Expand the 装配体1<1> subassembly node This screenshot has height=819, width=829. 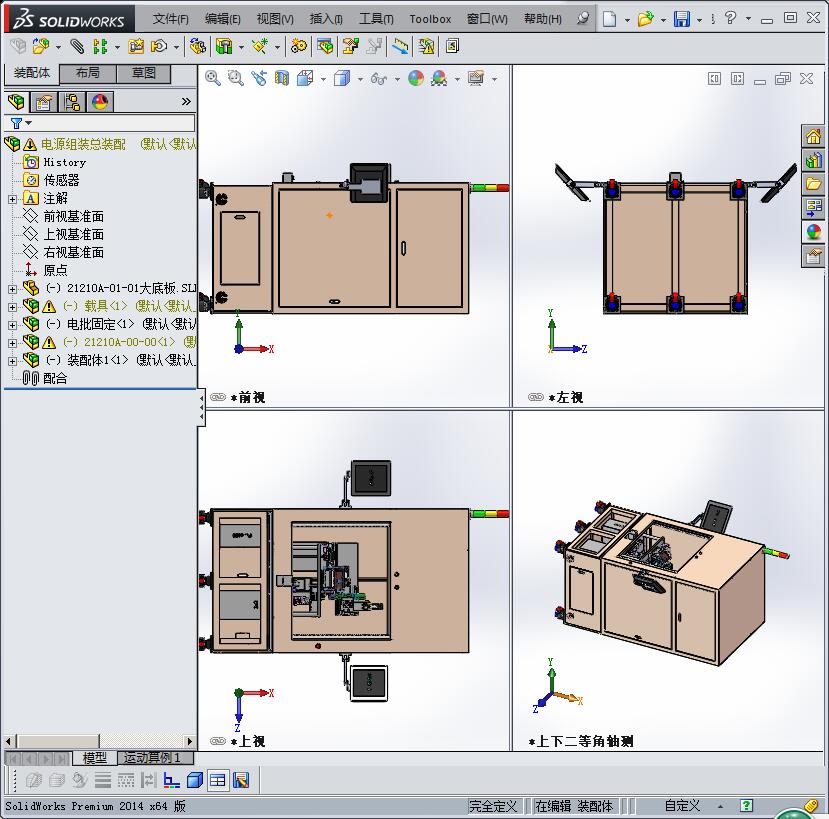13,361
